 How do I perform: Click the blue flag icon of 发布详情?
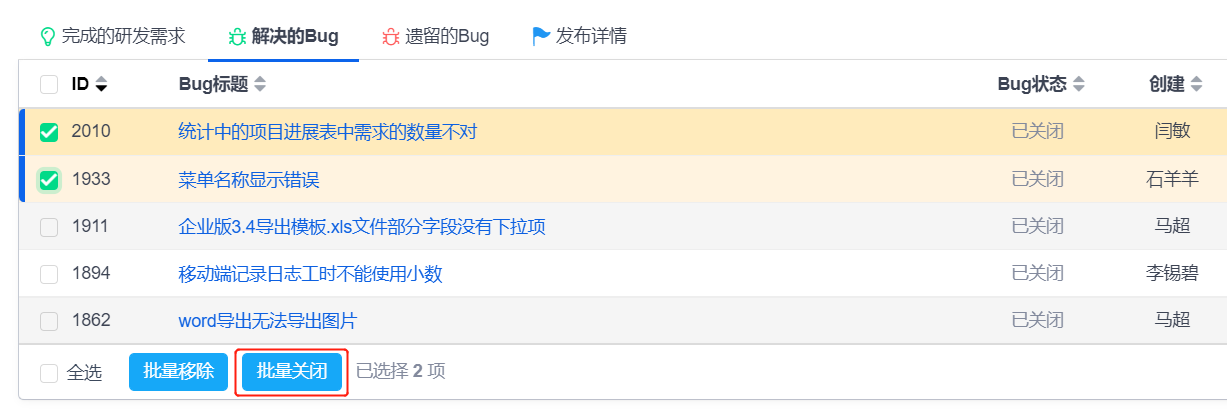click(541, 37)
